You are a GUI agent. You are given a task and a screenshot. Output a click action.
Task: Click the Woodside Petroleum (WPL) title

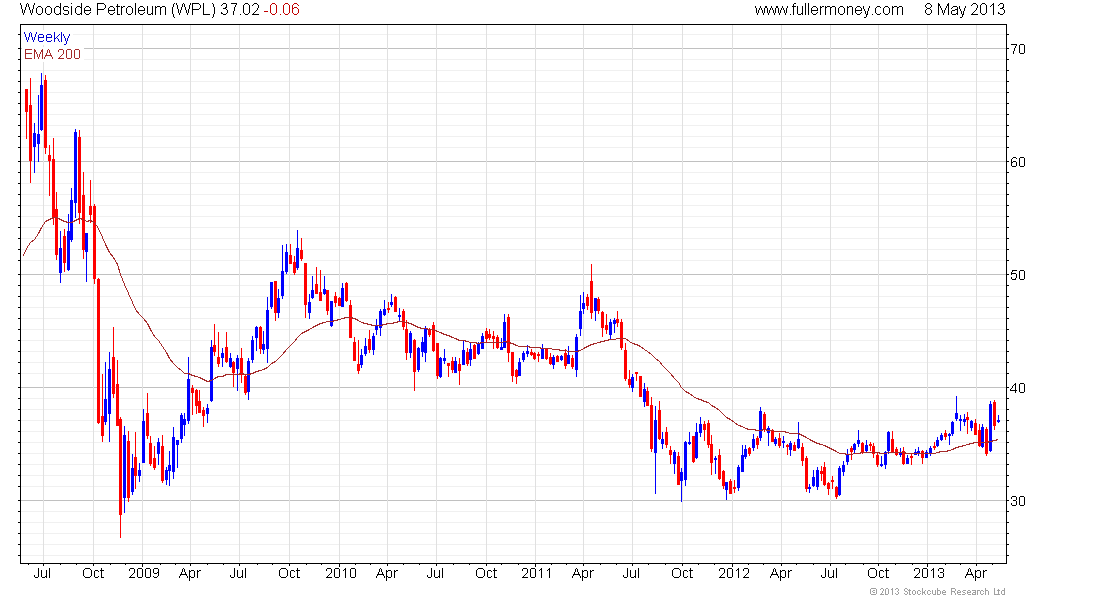[x=118, y=10]
